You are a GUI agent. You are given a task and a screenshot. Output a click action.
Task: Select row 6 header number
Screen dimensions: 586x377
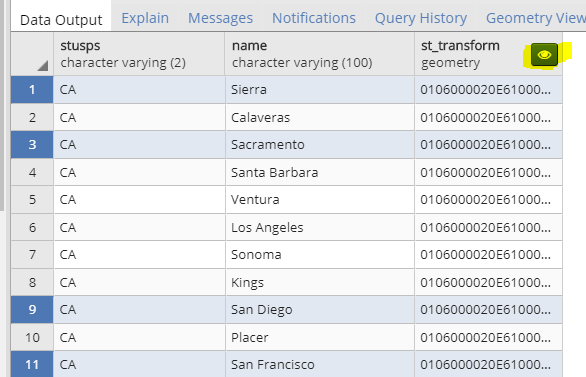click(x=32, y=227)
